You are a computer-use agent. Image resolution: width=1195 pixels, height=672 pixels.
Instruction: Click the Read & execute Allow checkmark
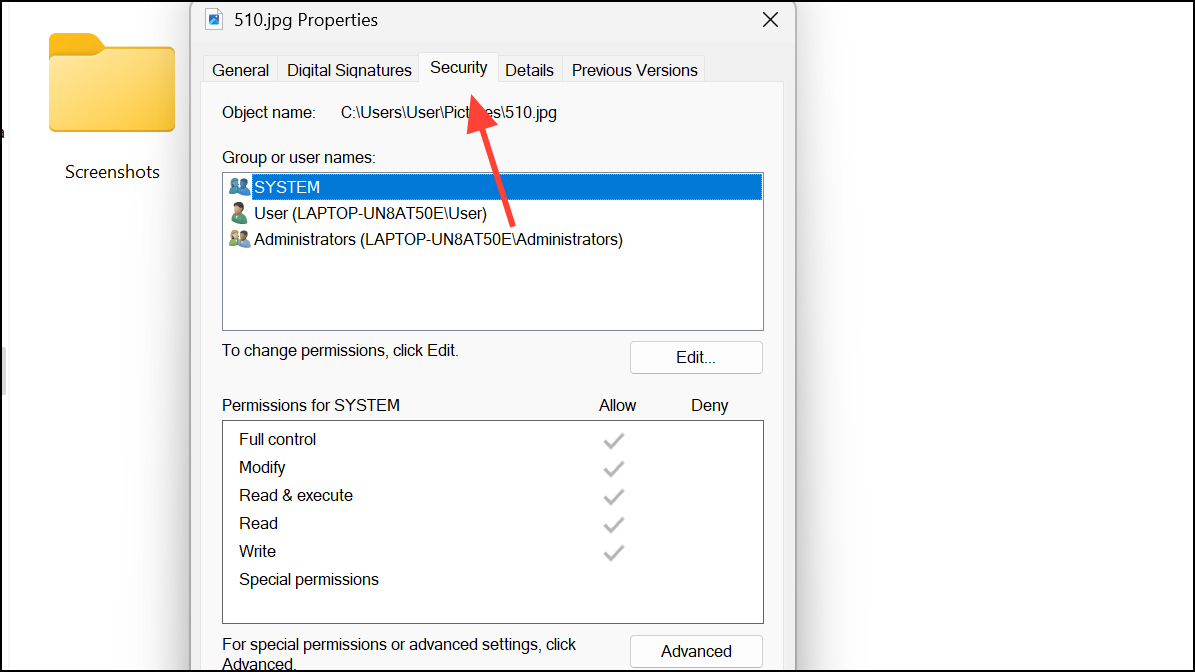tap(614, 496)
